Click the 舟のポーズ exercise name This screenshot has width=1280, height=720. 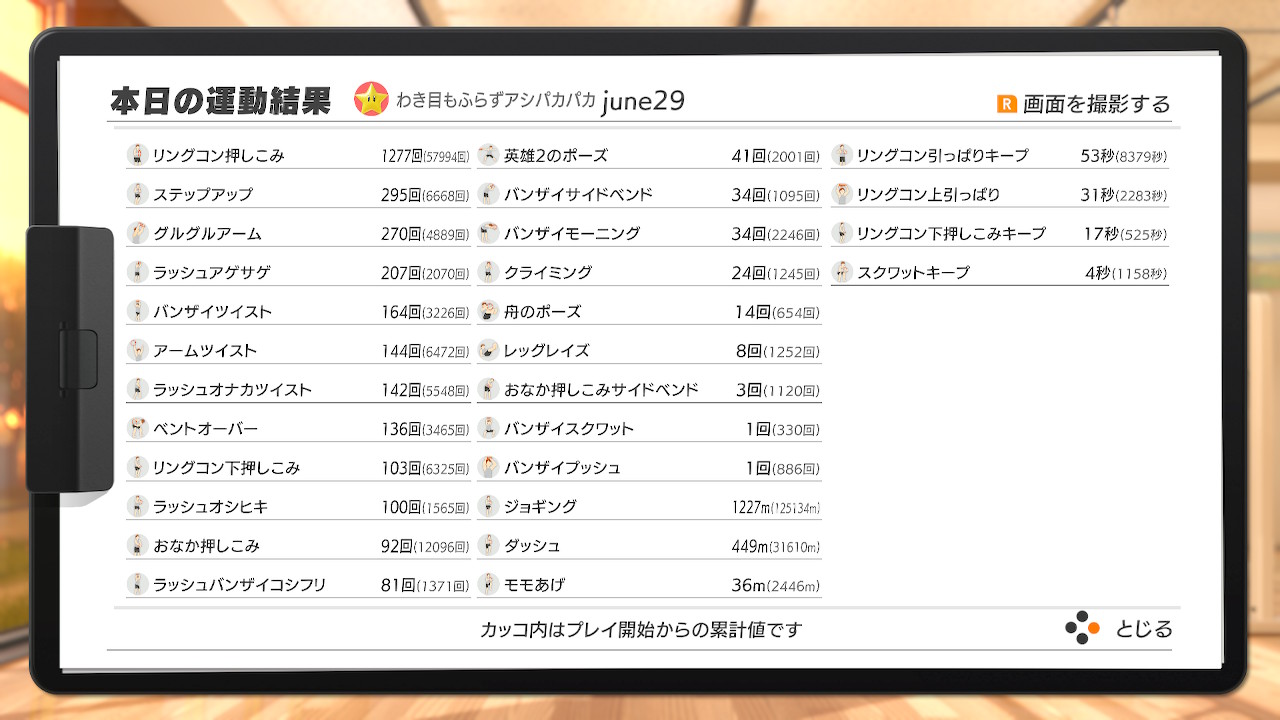[543, 312]
